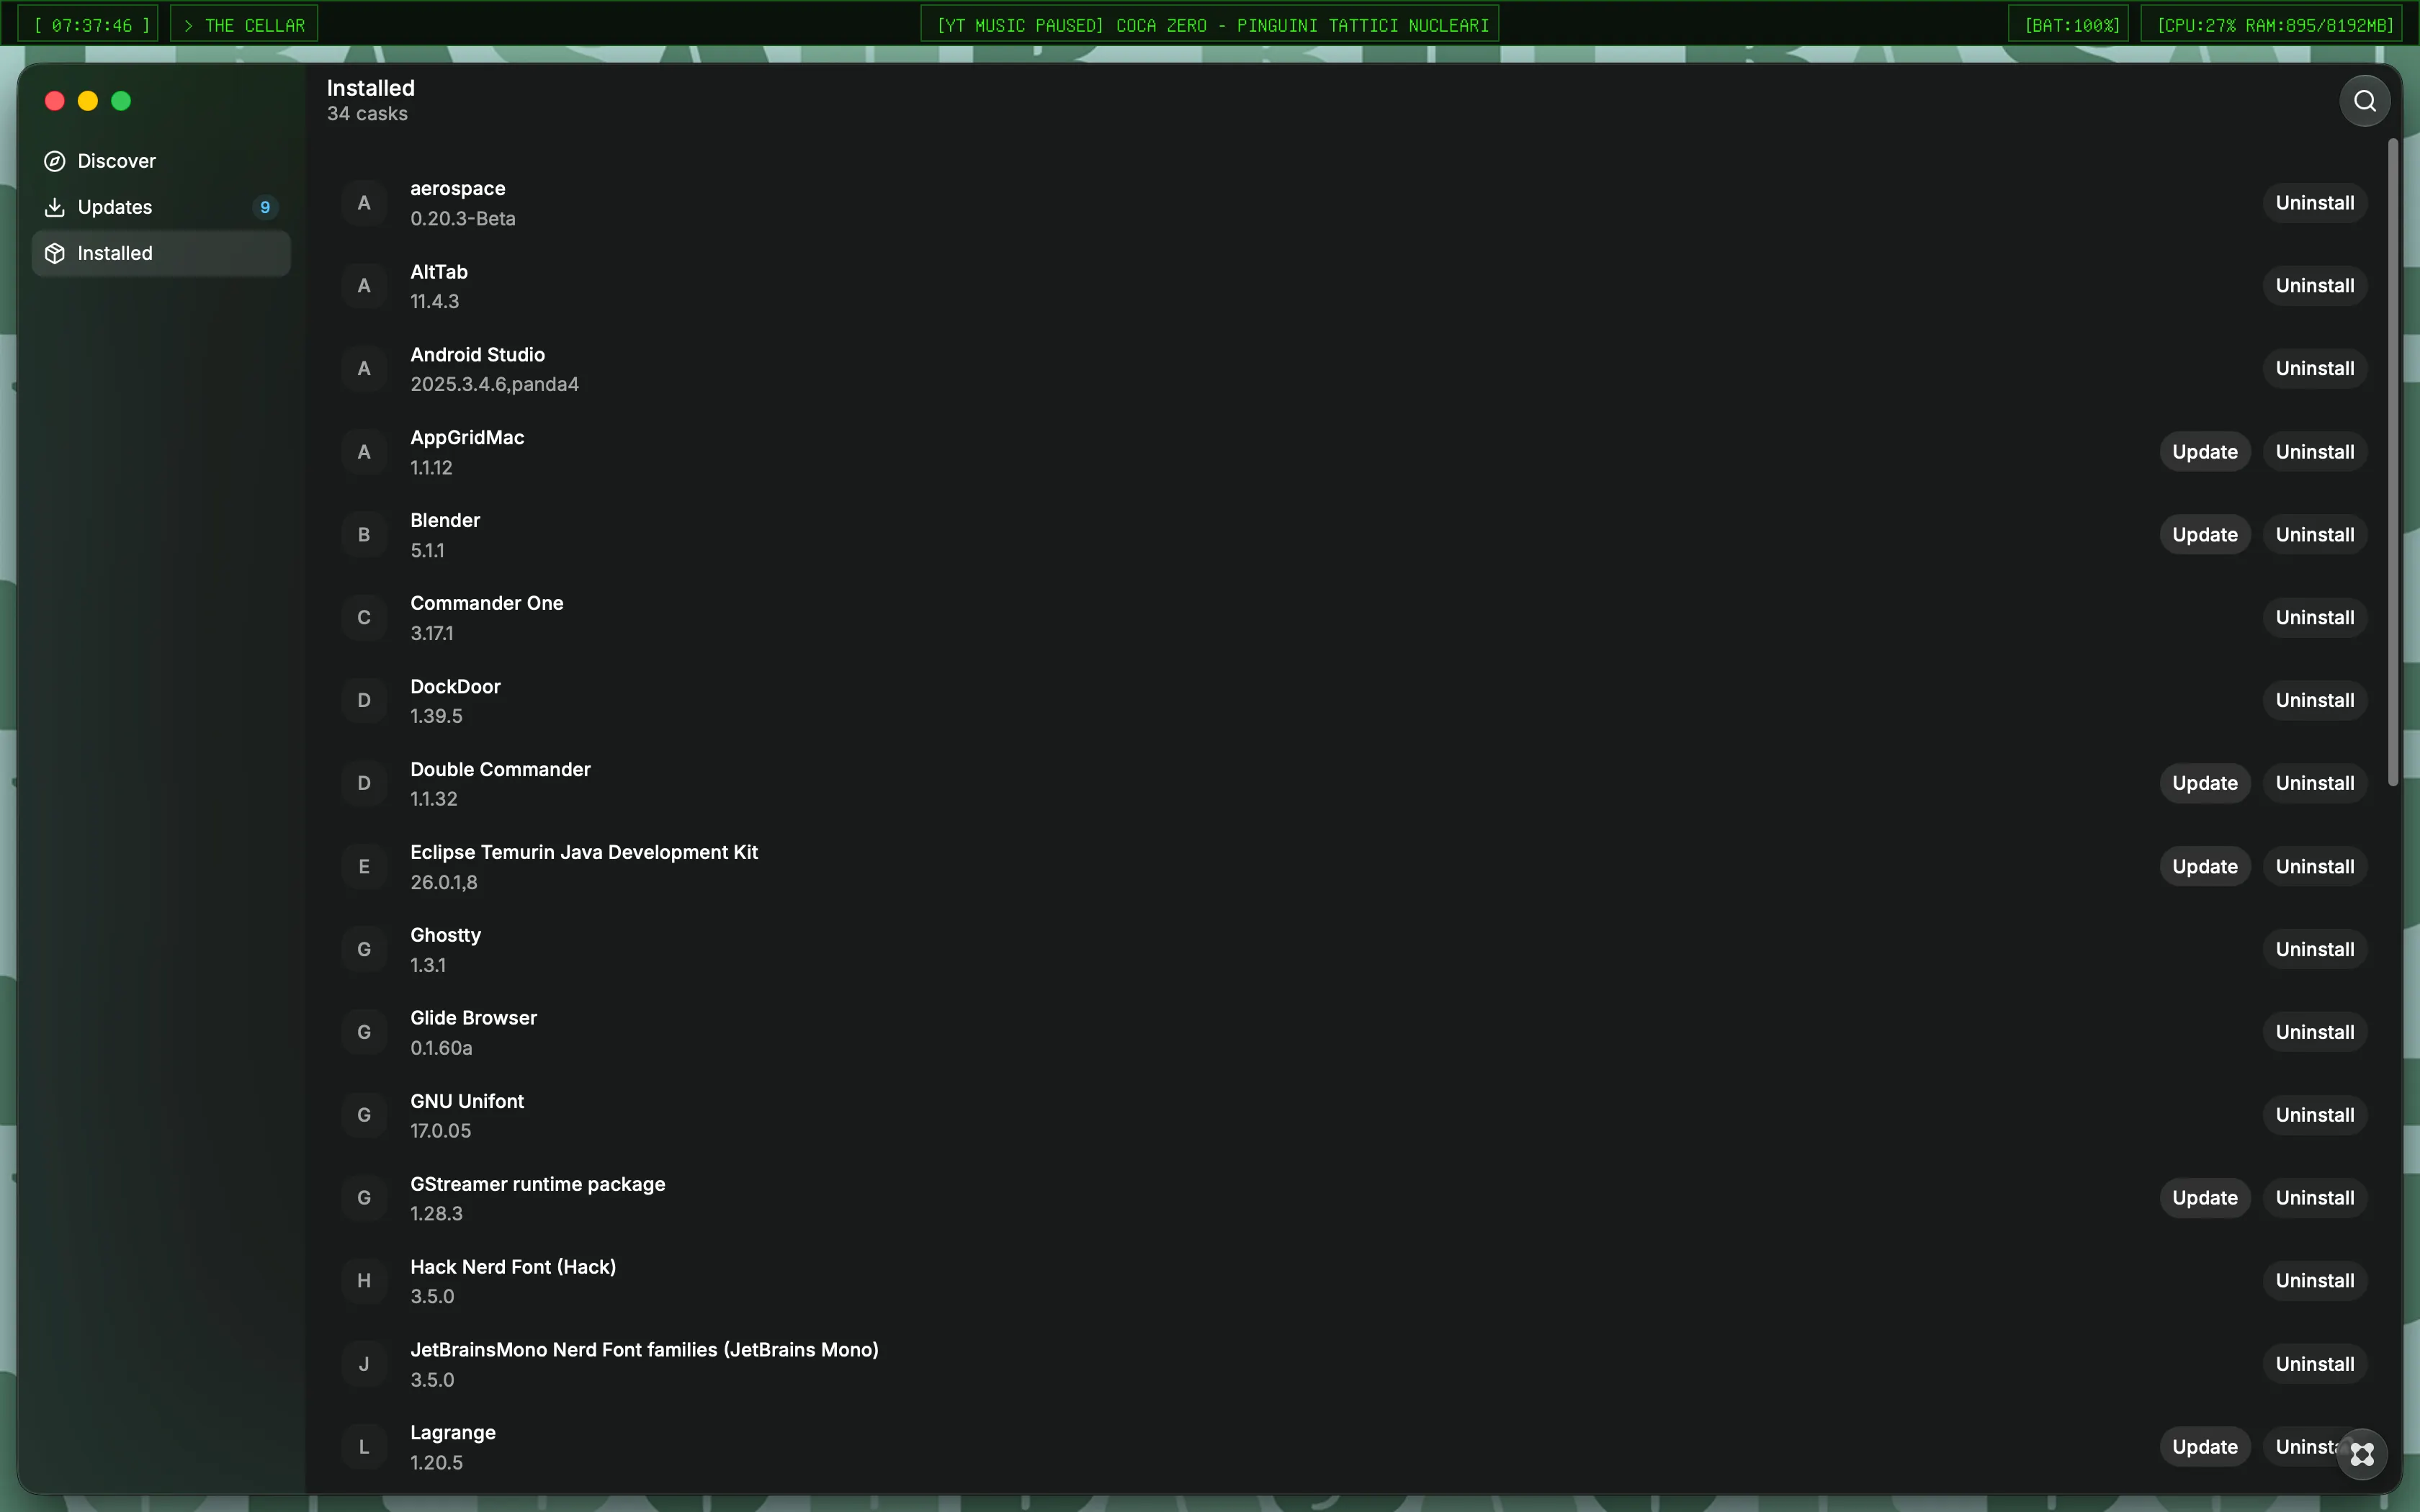
Task: Click the Updates badge showing 9
Action: pyautogui.click(x=265, y=207)
